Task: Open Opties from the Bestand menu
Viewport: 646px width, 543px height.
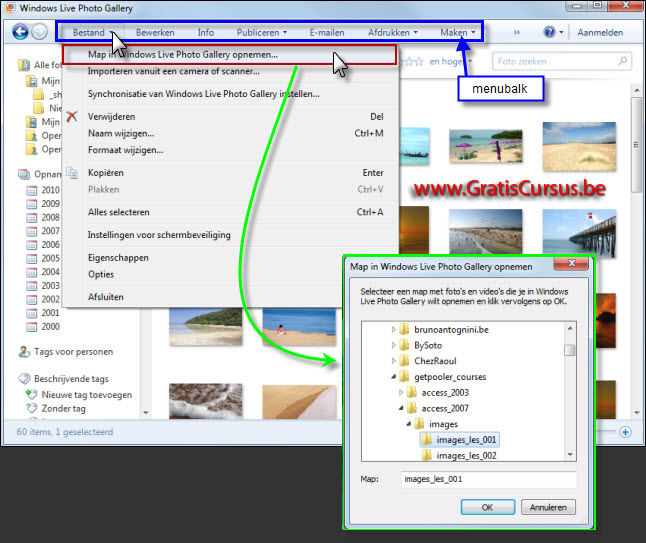Action: pyautogui.click(x=101, y=274)
